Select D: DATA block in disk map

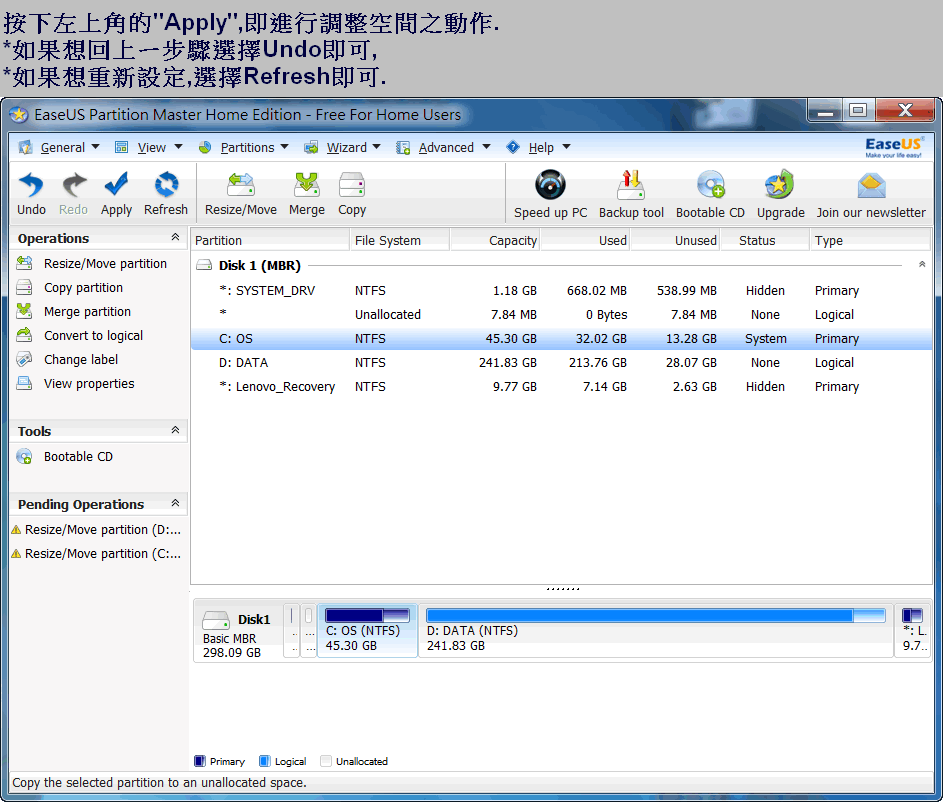[656, 631]
